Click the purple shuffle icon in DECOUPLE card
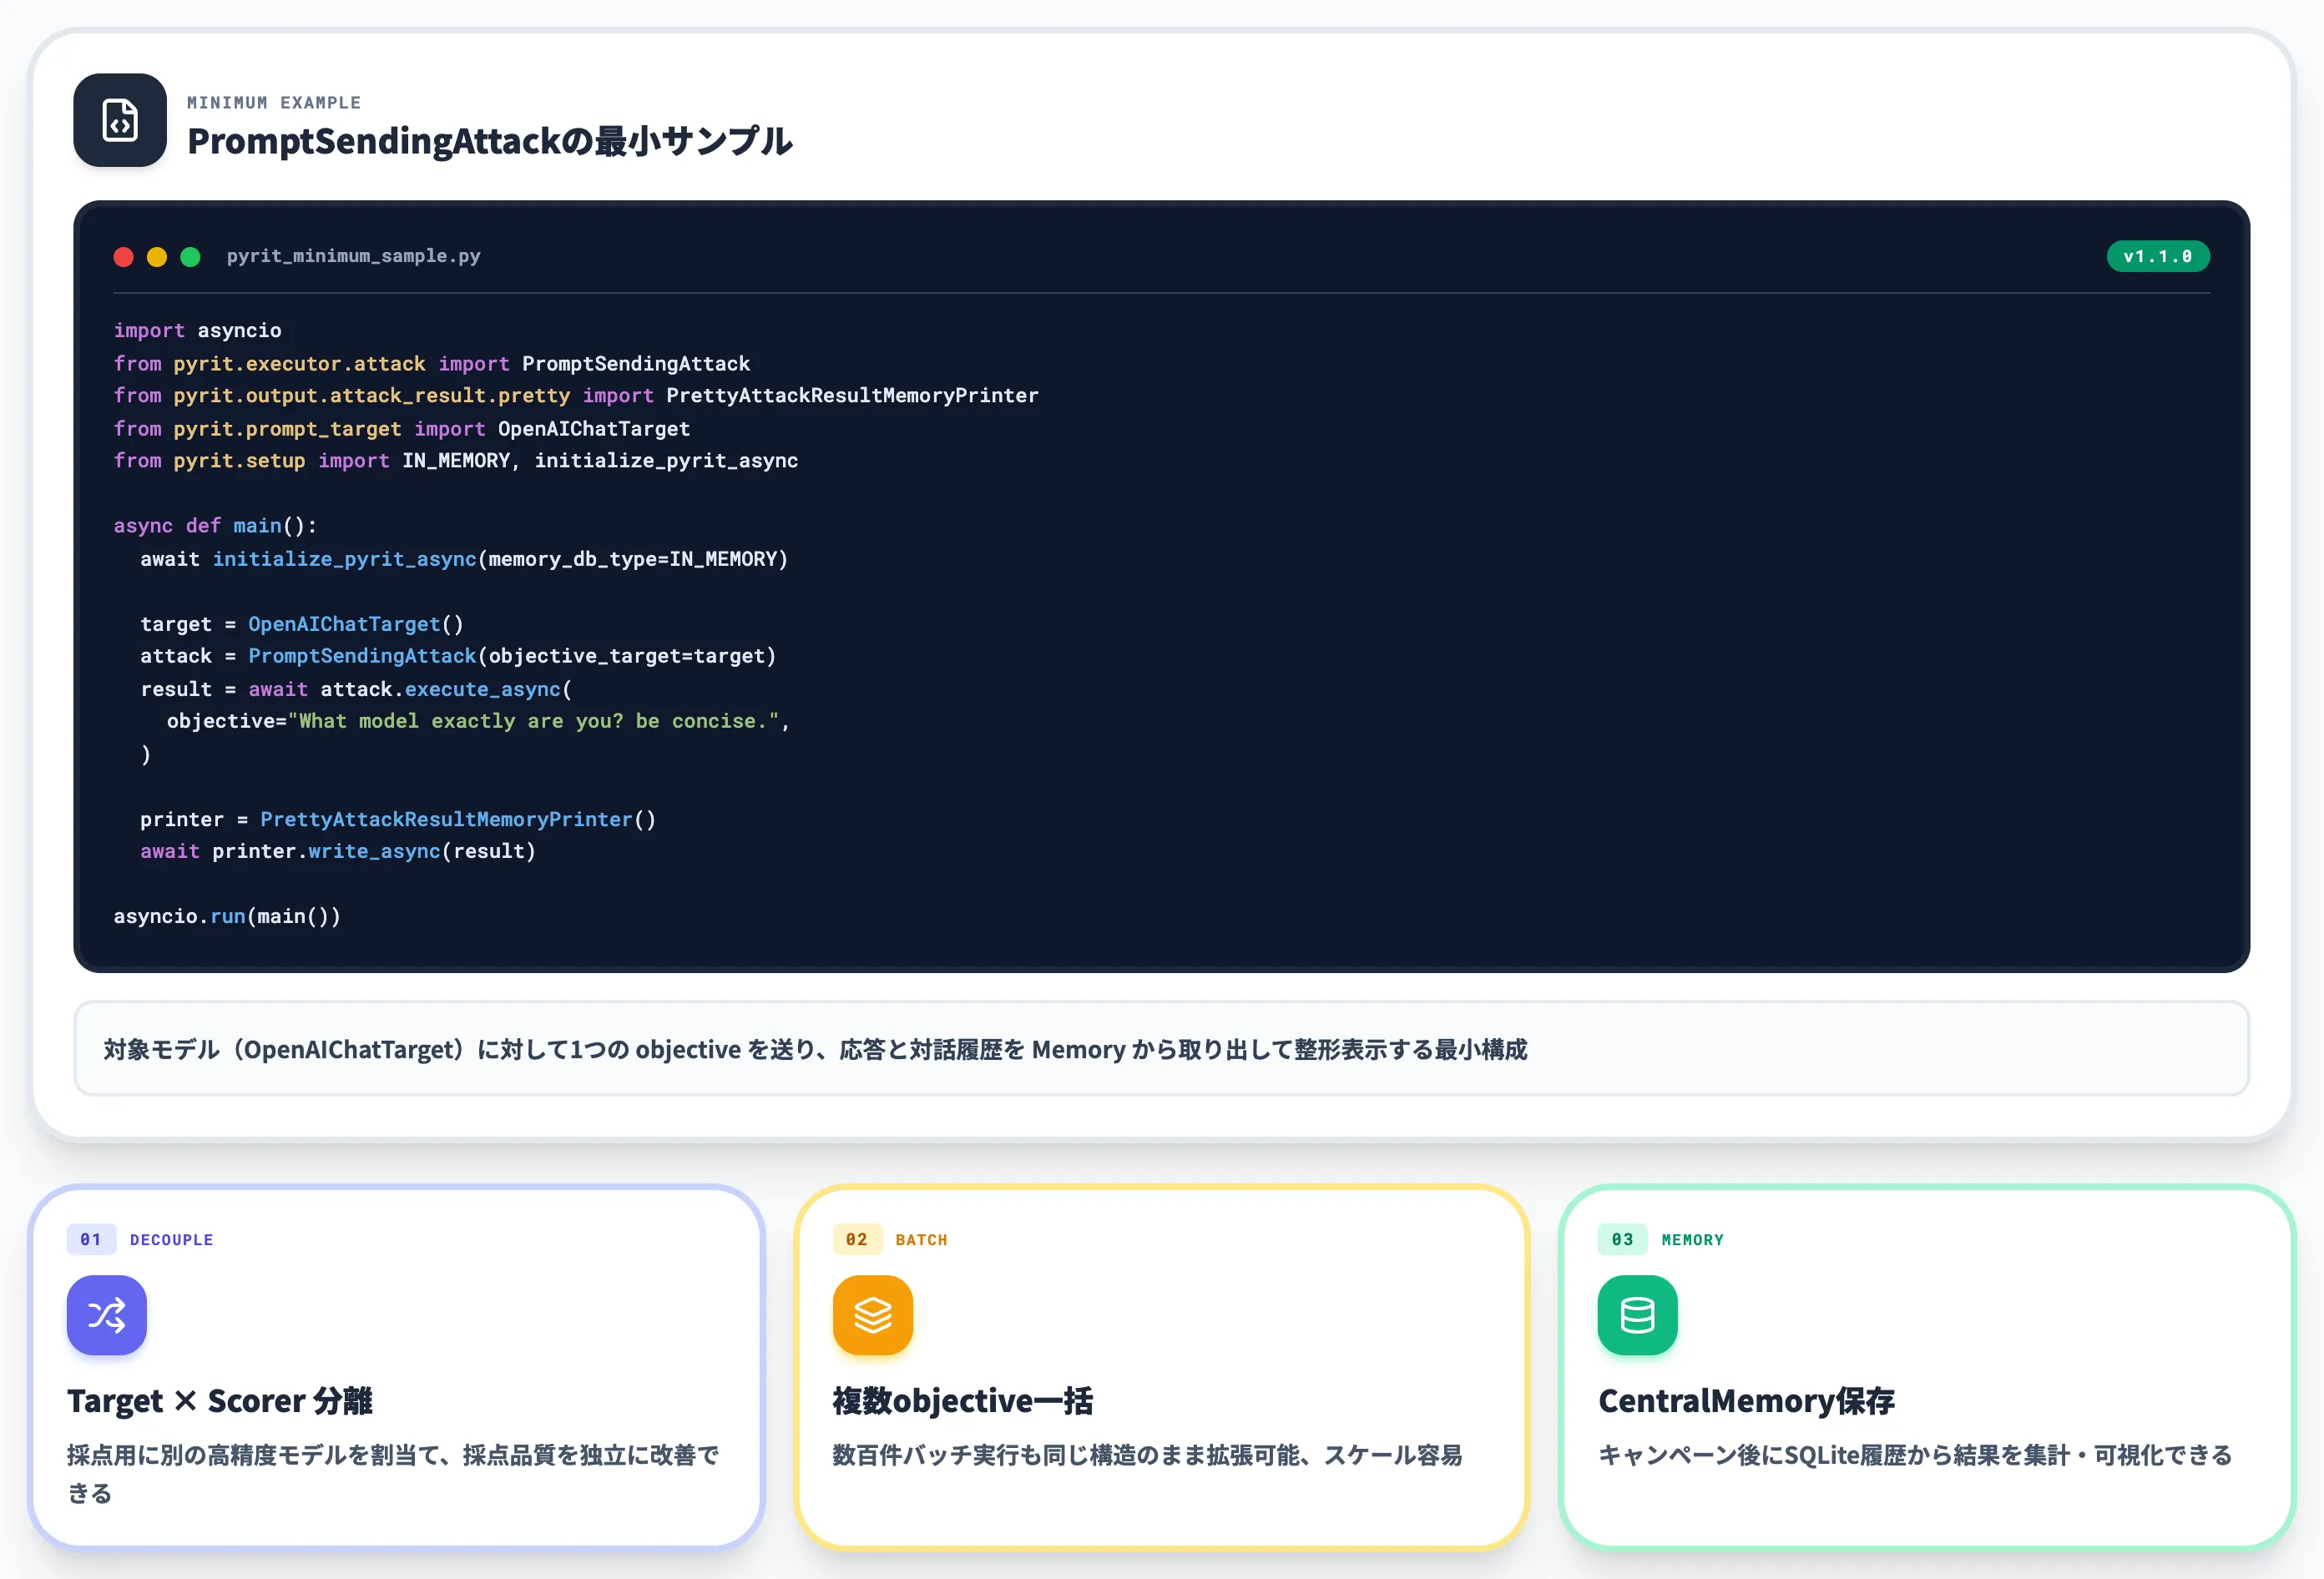 pyautogui.click(x=107, y=1314)
